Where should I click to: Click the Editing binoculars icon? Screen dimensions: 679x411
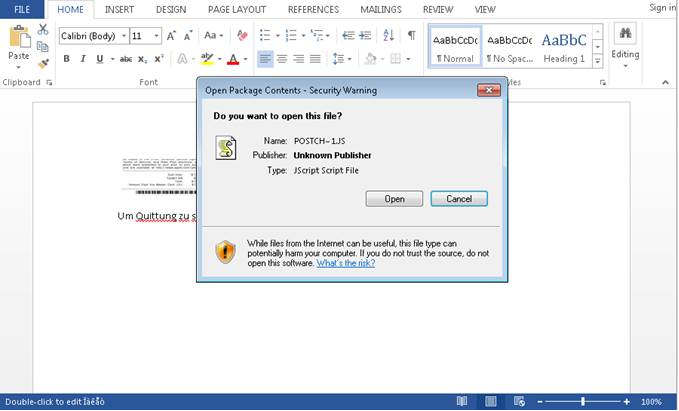pyautogui.click(x=625, y=33)
